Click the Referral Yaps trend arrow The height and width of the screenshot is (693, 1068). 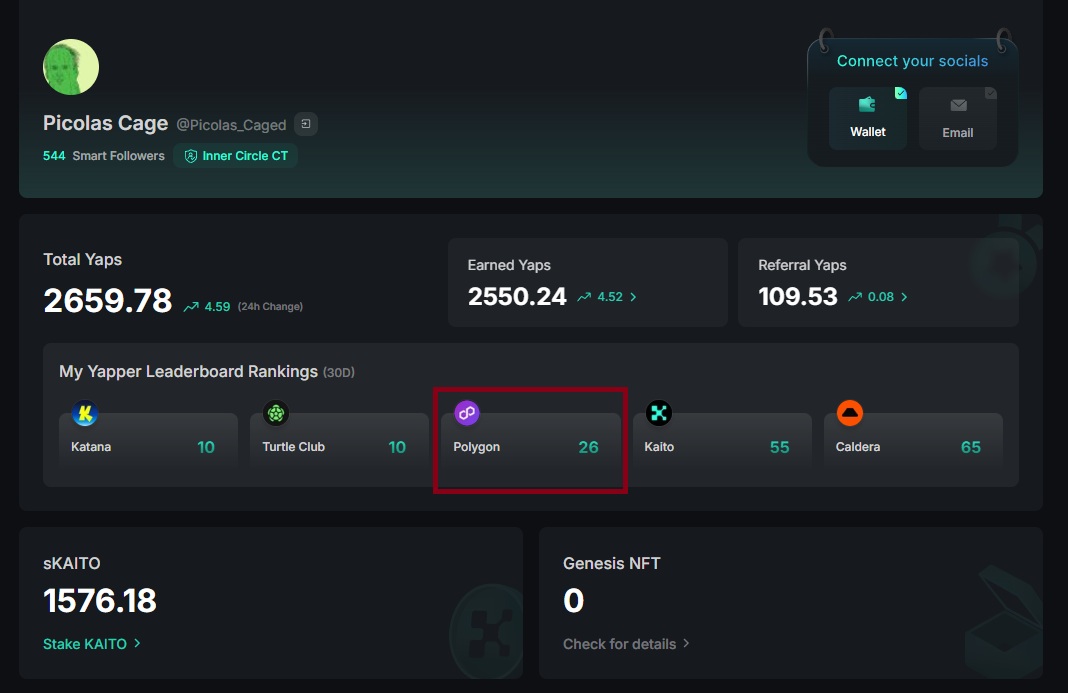pyautogui.click(x=855, y=297)
